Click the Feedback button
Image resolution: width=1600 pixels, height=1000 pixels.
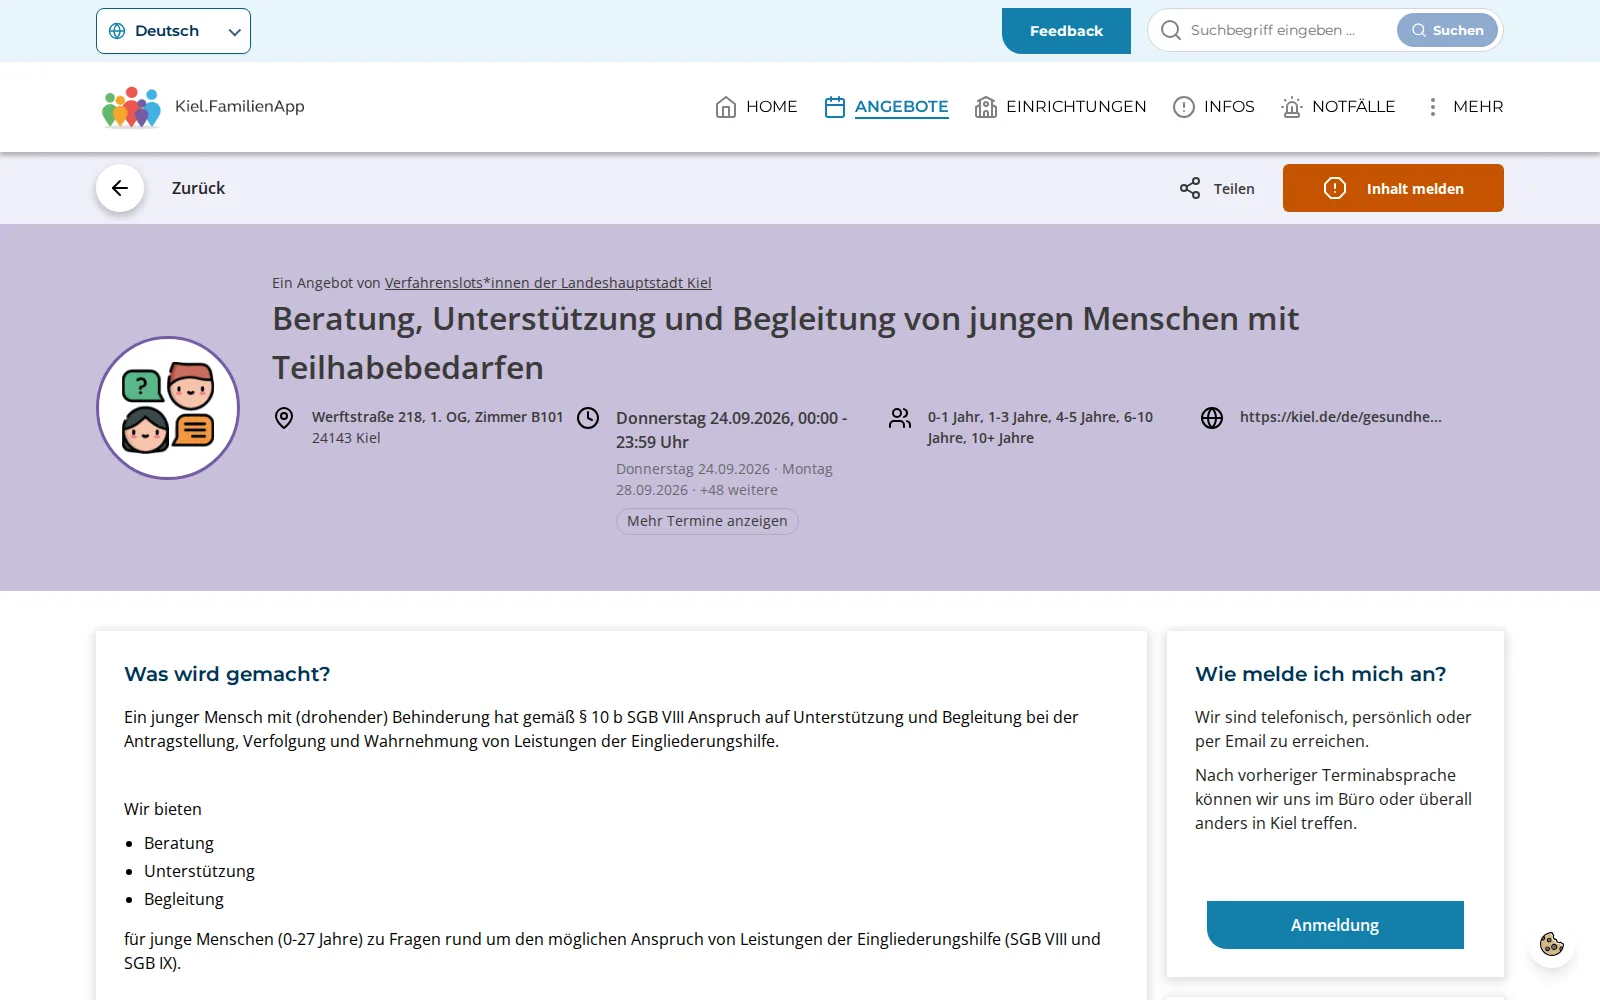(1066, 31)
